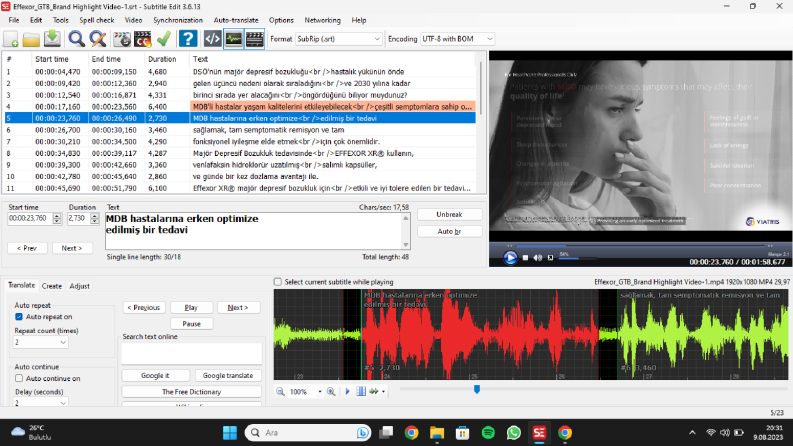Open Spotify from the taskbar
Screen dimensions: 793x446
(x=488, y=433)
